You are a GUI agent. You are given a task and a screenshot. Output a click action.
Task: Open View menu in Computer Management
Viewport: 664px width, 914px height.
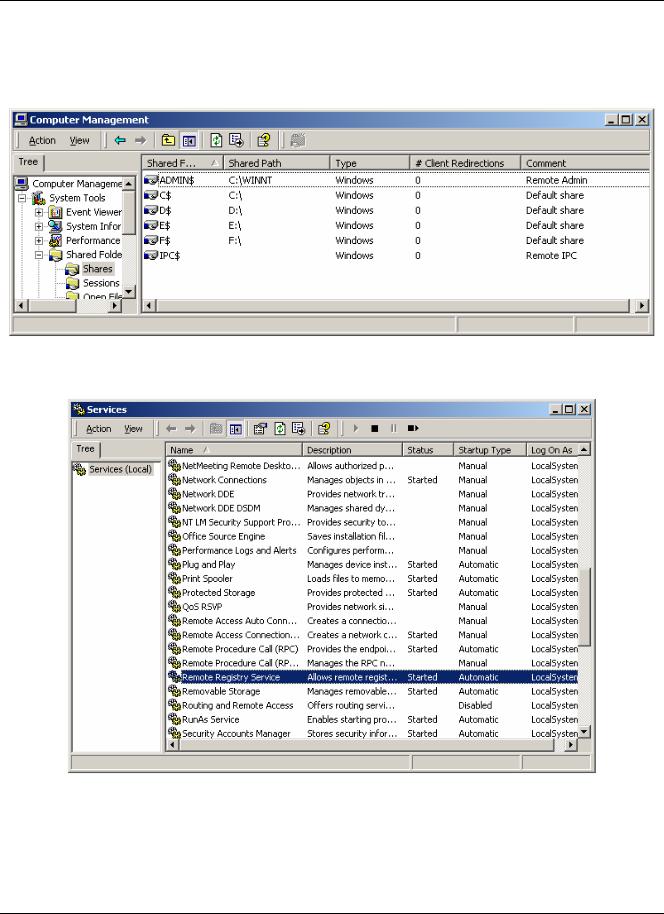click(x=79, y=140)
